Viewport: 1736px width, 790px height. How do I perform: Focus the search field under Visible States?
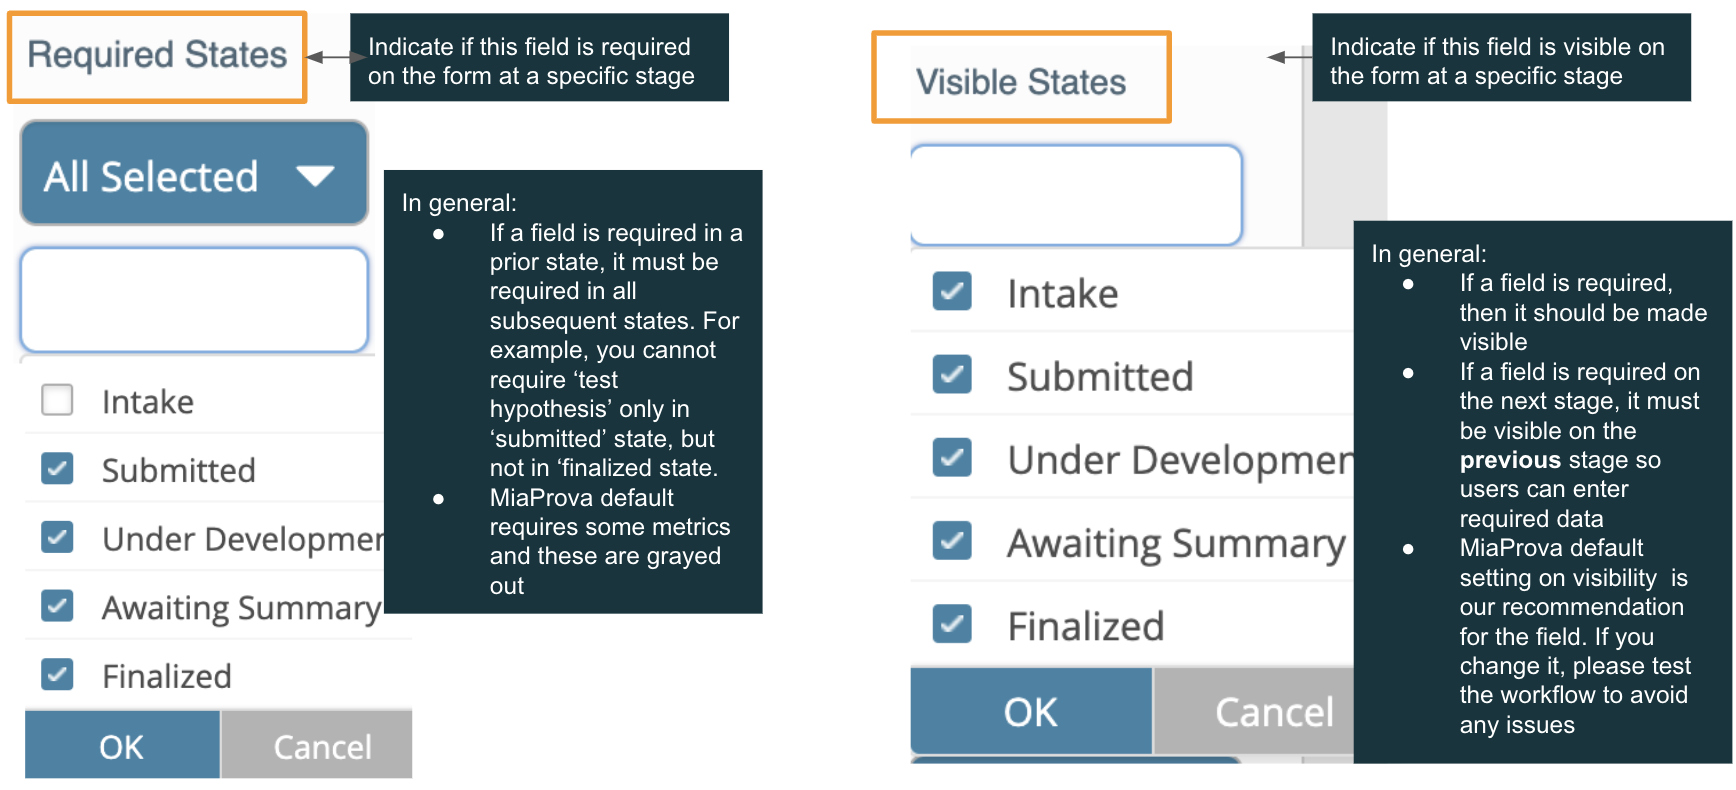pos(1076,195)
